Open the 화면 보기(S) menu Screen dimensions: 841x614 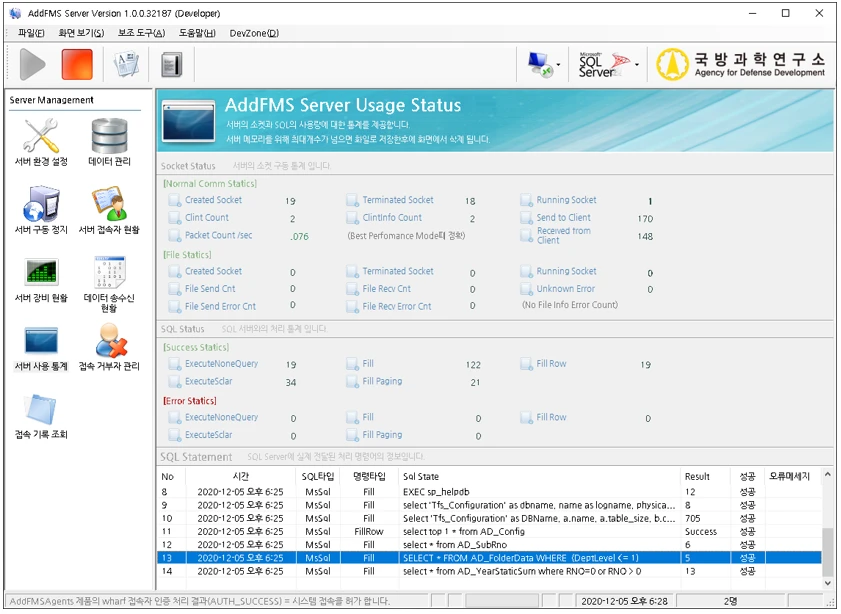tap(81, 33)
